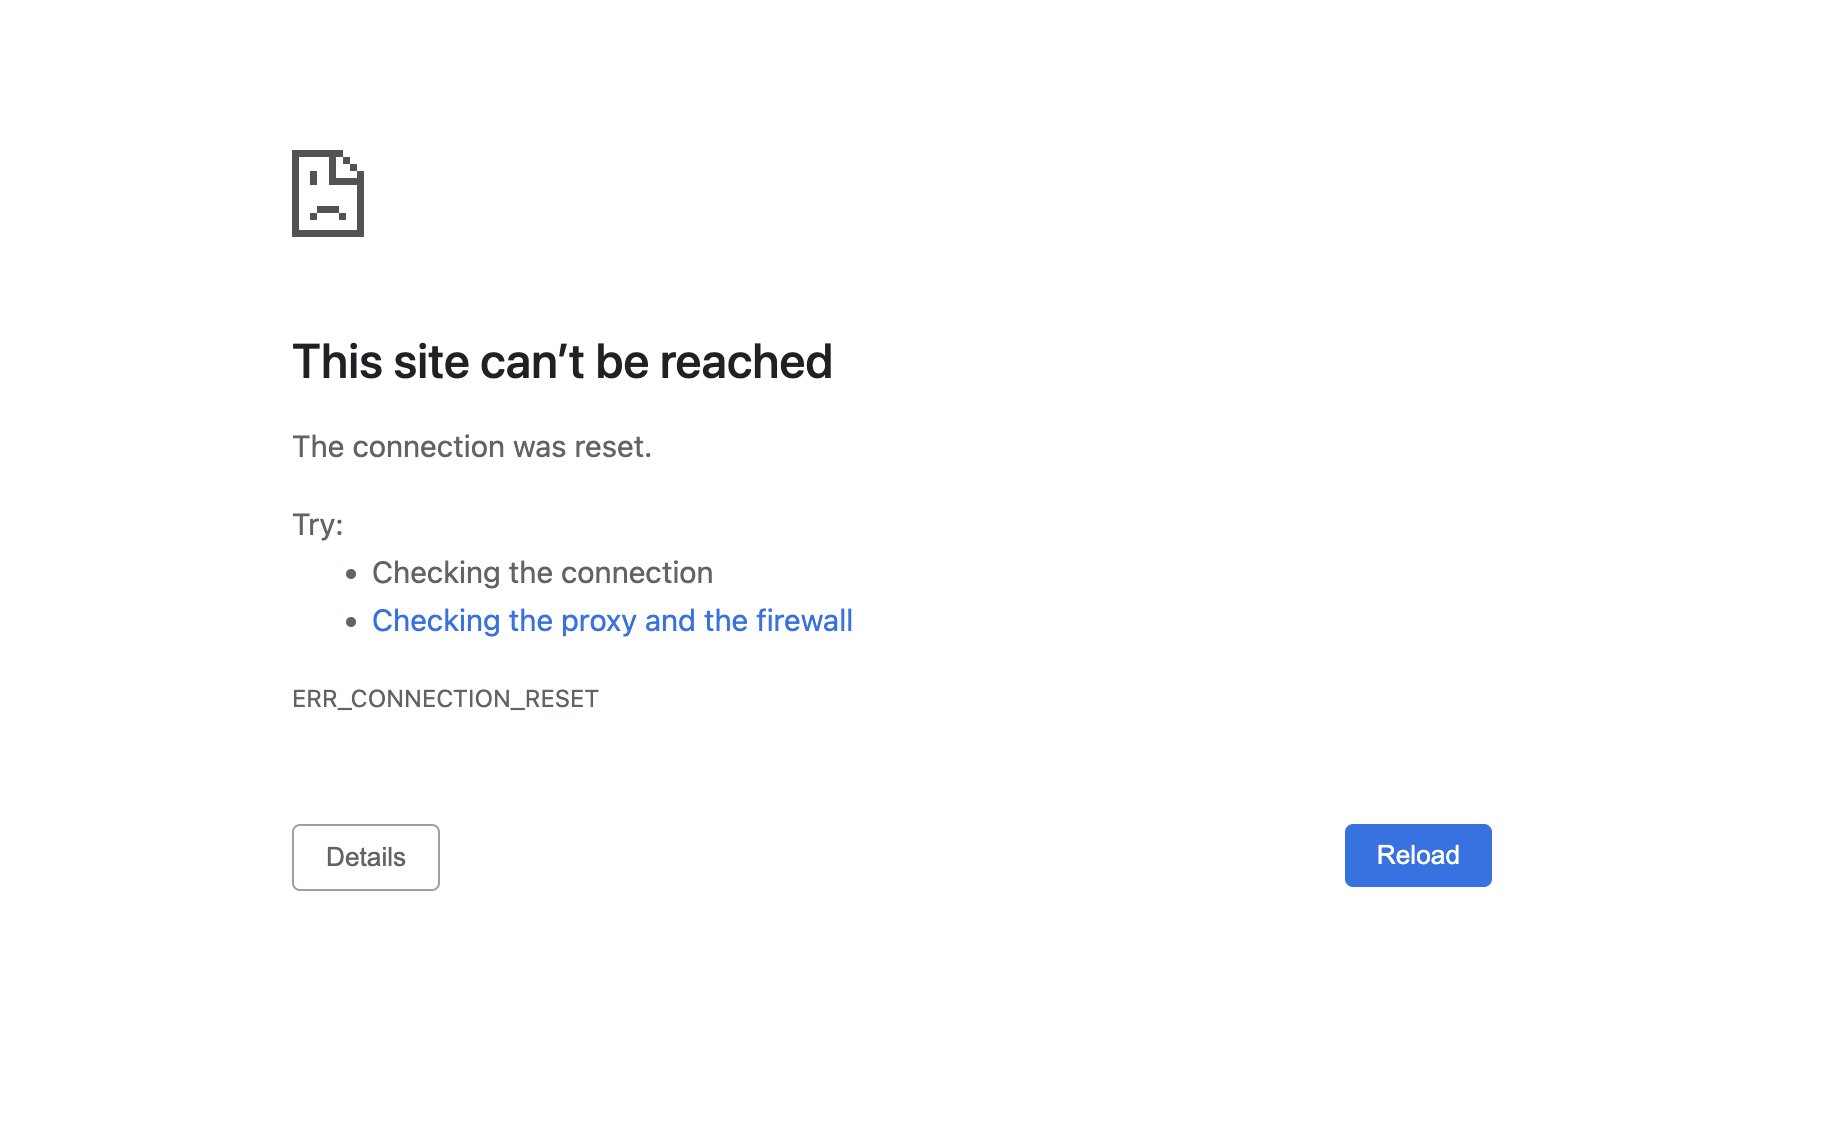The height and width of the screenshot is (1140, 1832).
Task: Click the bullet beside "Checking the connection"
Action: point(351,574)
